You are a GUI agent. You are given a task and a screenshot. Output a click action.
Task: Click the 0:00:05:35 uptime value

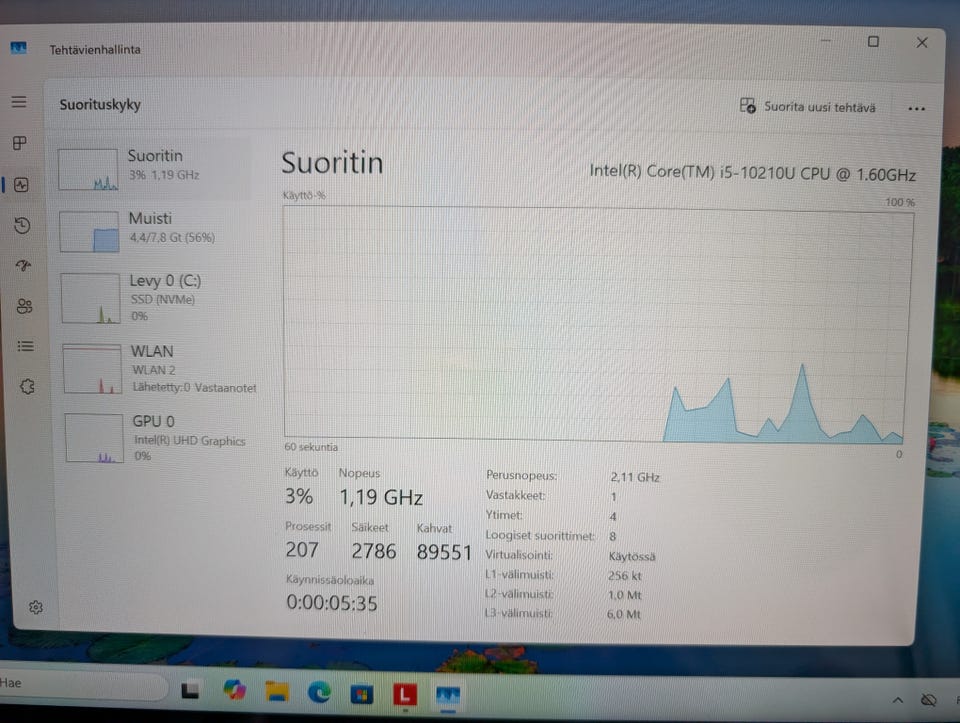[332, 603]
